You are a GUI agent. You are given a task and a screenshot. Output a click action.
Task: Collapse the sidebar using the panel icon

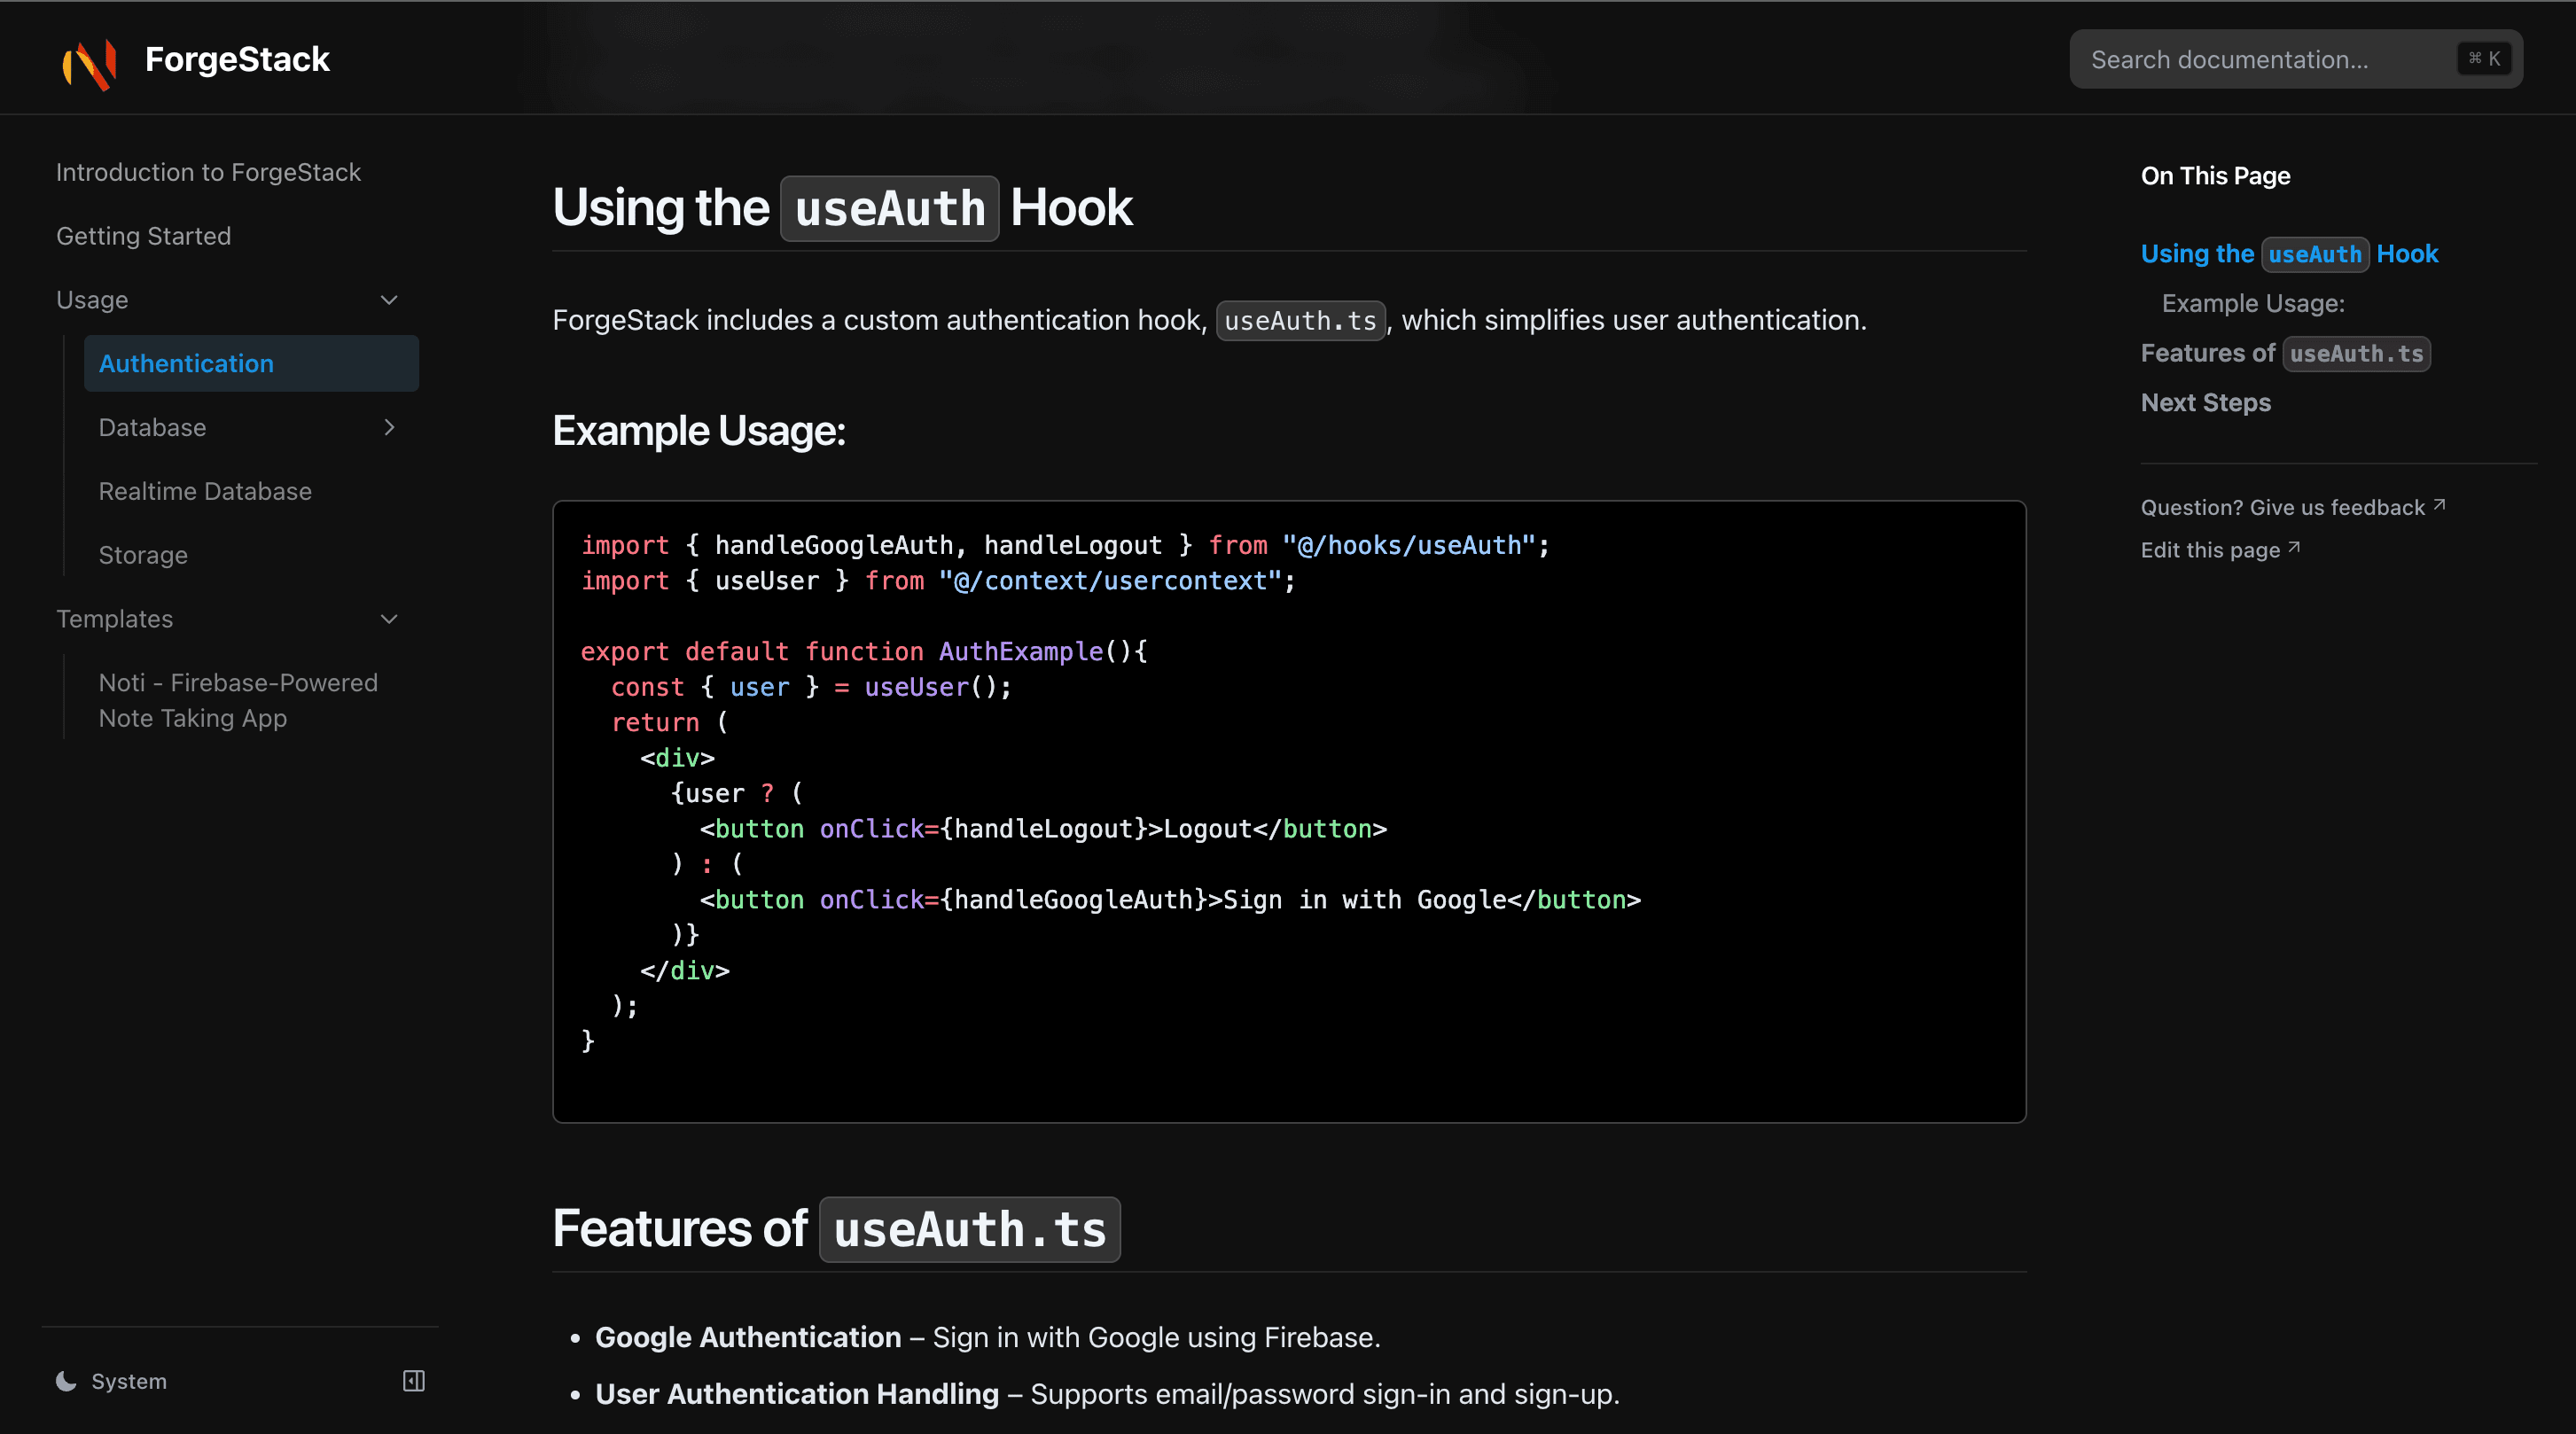[x=412, y=1380]
